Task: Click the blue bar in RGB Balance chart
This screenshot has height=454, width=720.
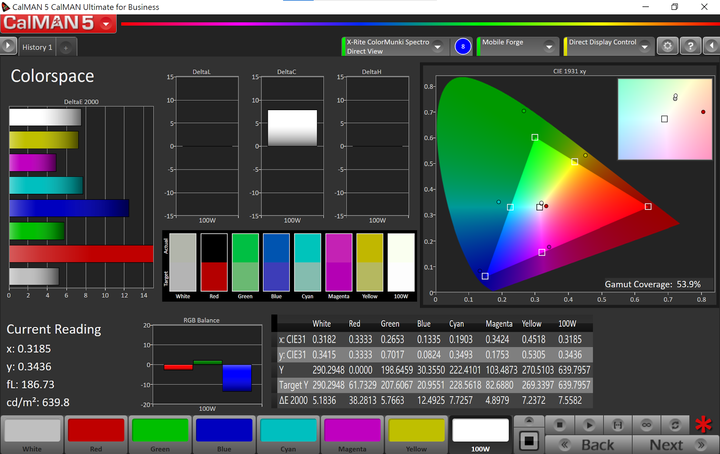Action: pyautogui.click(x=237, y=378)
